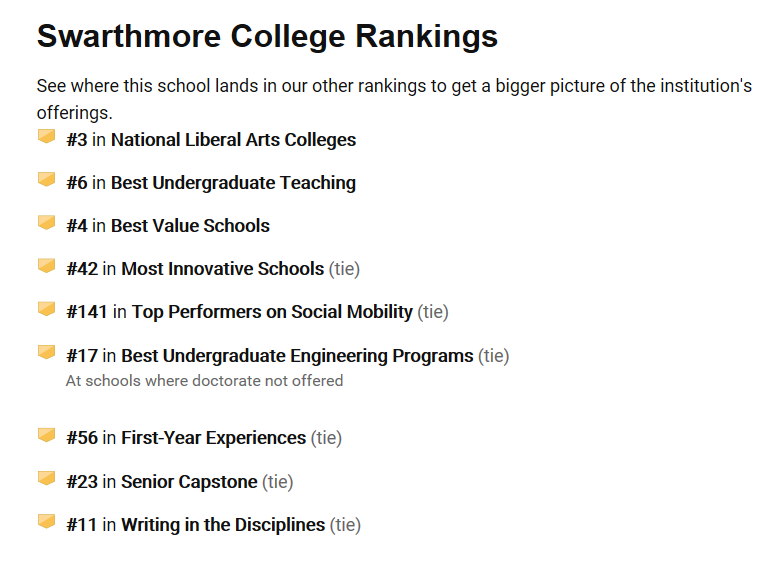Open Writing in the Disciplines ranking

click(223, 525)
